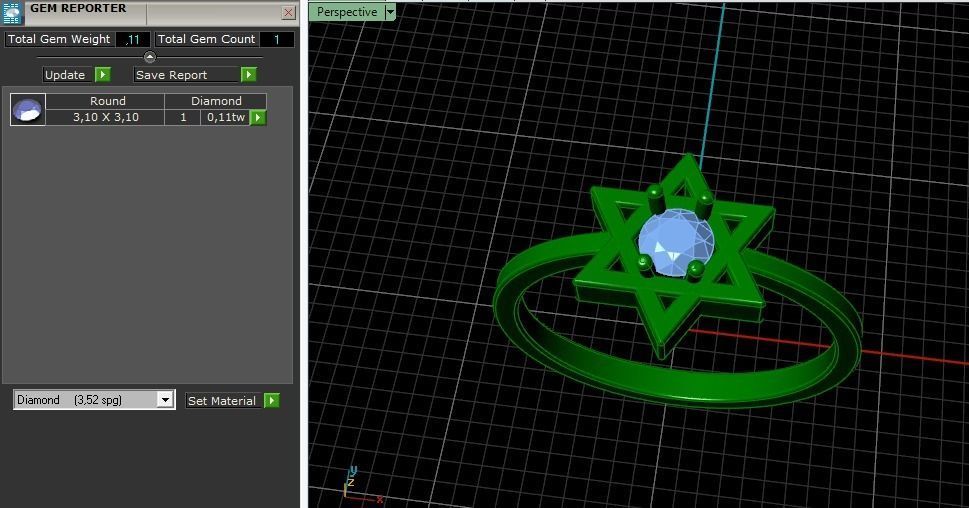Collapse the panel header with round arrow
Screen dimensions: 969x508
[x=150, y=57]
